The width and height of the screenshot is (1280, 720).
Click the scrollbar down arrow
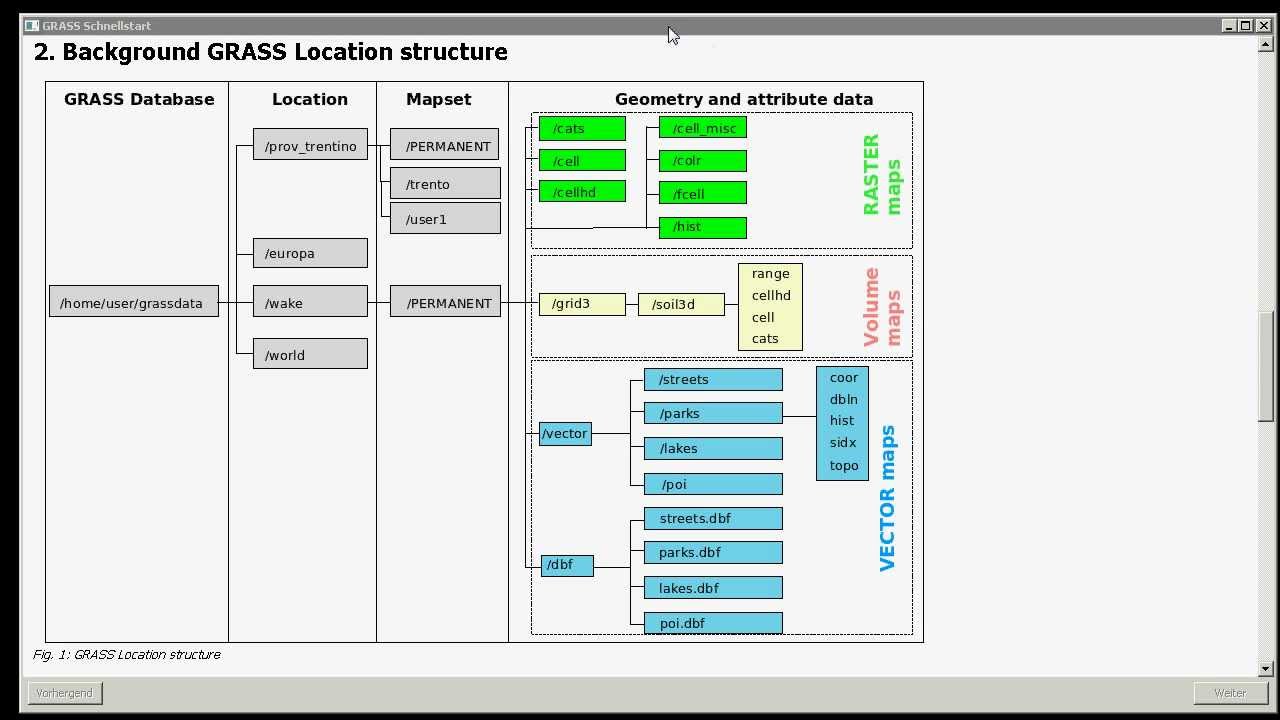[x=1266, y=668]
